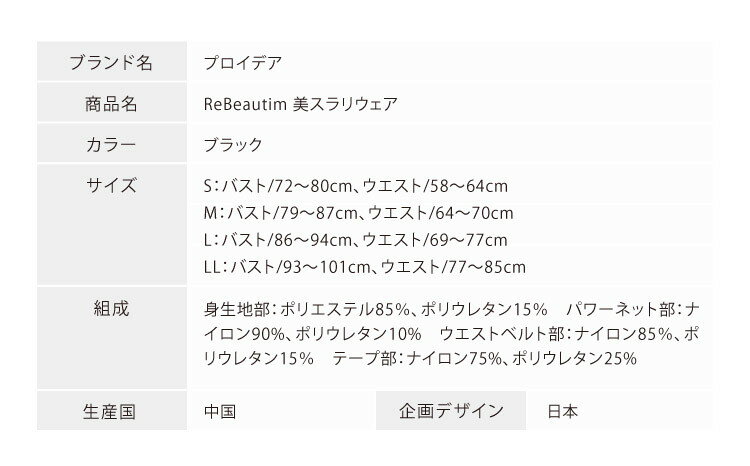The image size is (750, 466).
Task: Click the ブランド名 header cell
Action: pyautogui.click(x=111, y=63)
